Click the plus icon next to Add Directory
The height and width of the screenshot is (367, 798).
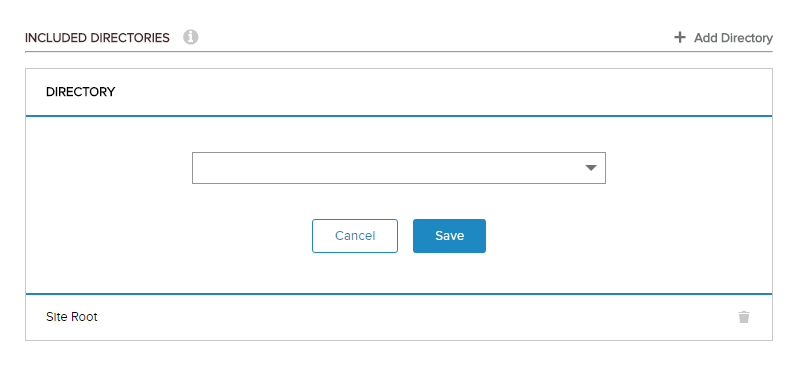pos(679,38)
